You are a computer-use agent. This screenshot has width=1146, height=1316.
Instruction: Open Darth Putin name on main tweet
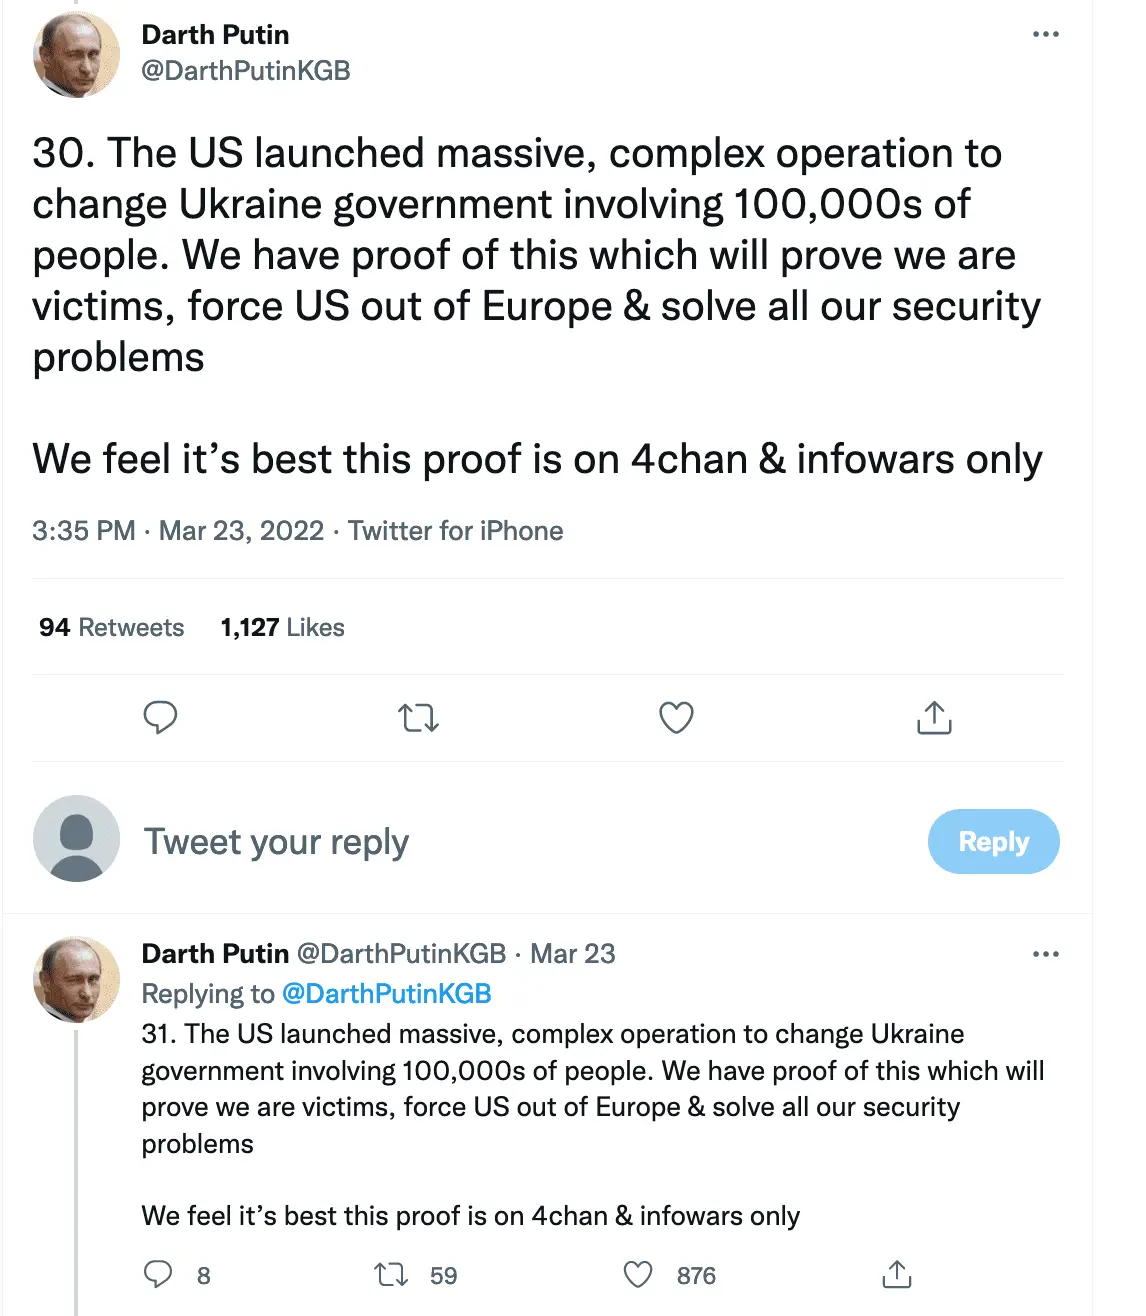215,35
